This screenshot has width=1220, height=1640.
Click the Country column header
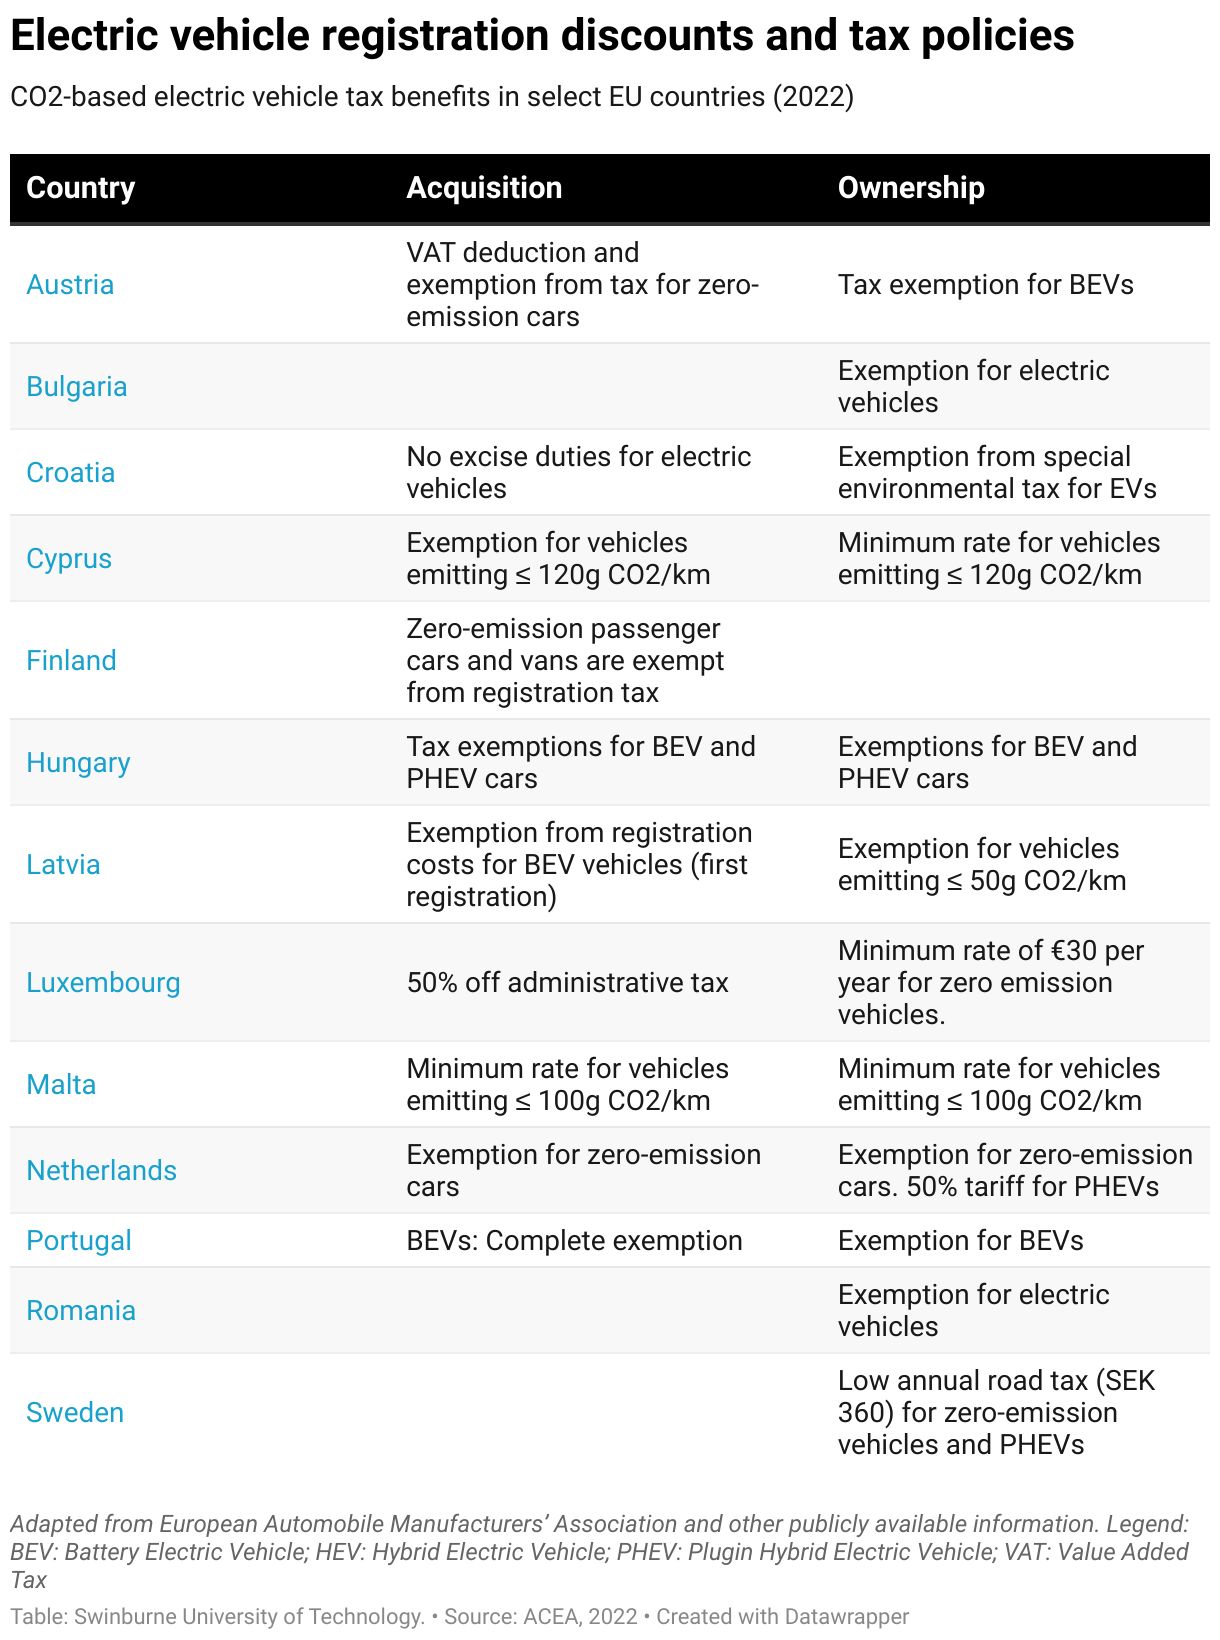pyautogui.click(x=81, y=188)
